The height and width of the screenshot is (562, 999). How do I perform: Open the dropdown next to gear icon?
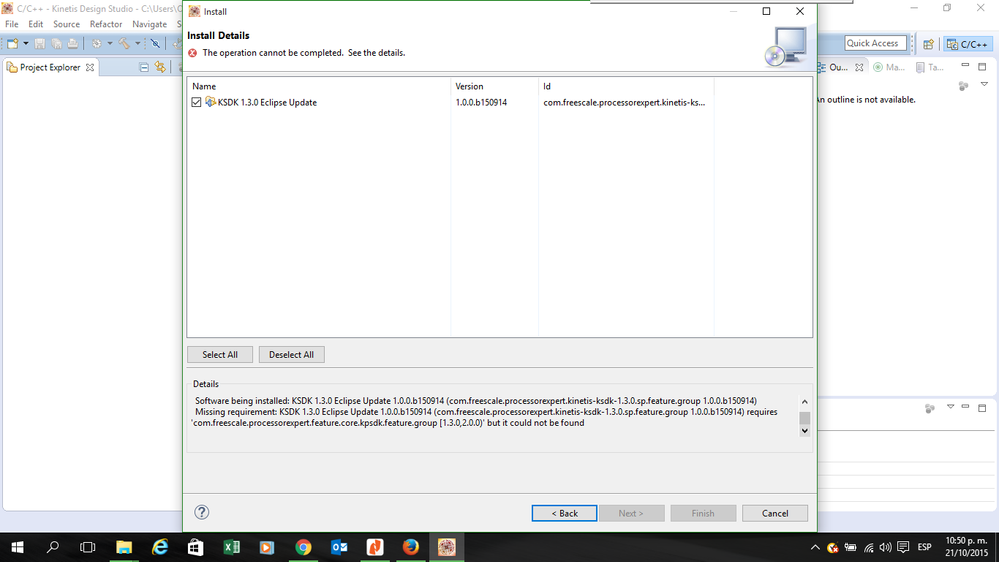point(110,43)
